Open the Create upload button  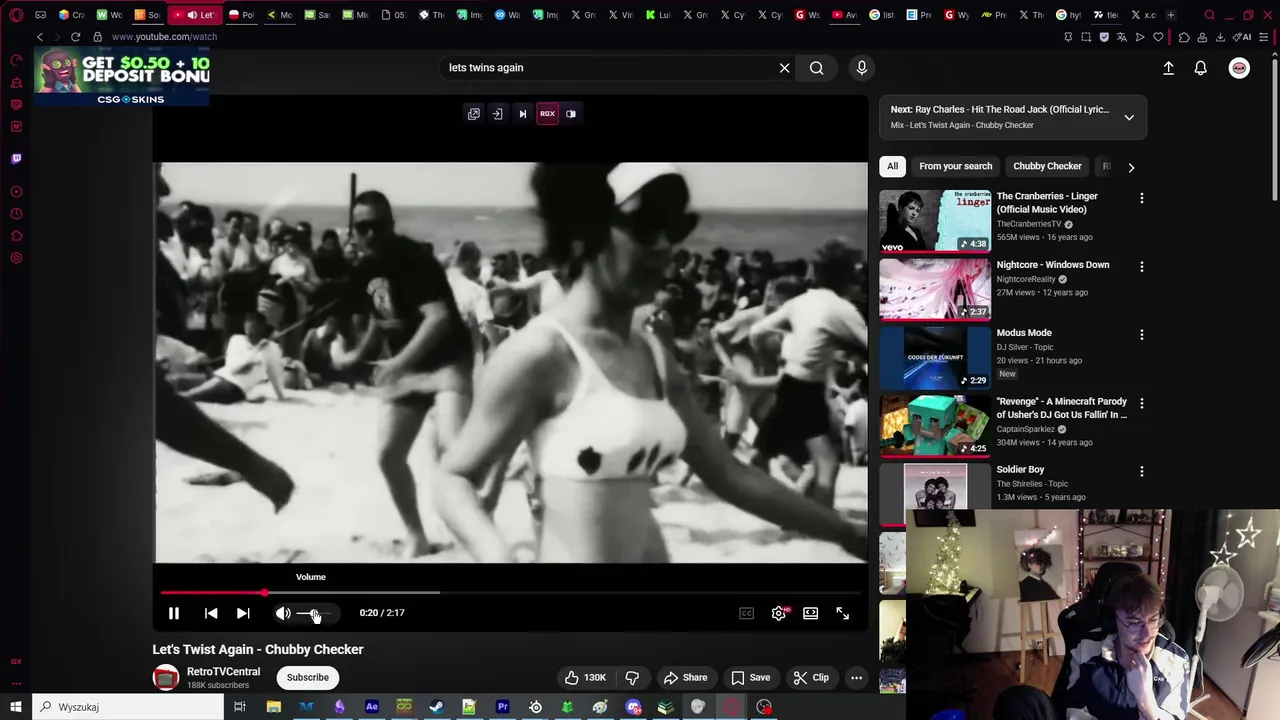coord(1169,68)
